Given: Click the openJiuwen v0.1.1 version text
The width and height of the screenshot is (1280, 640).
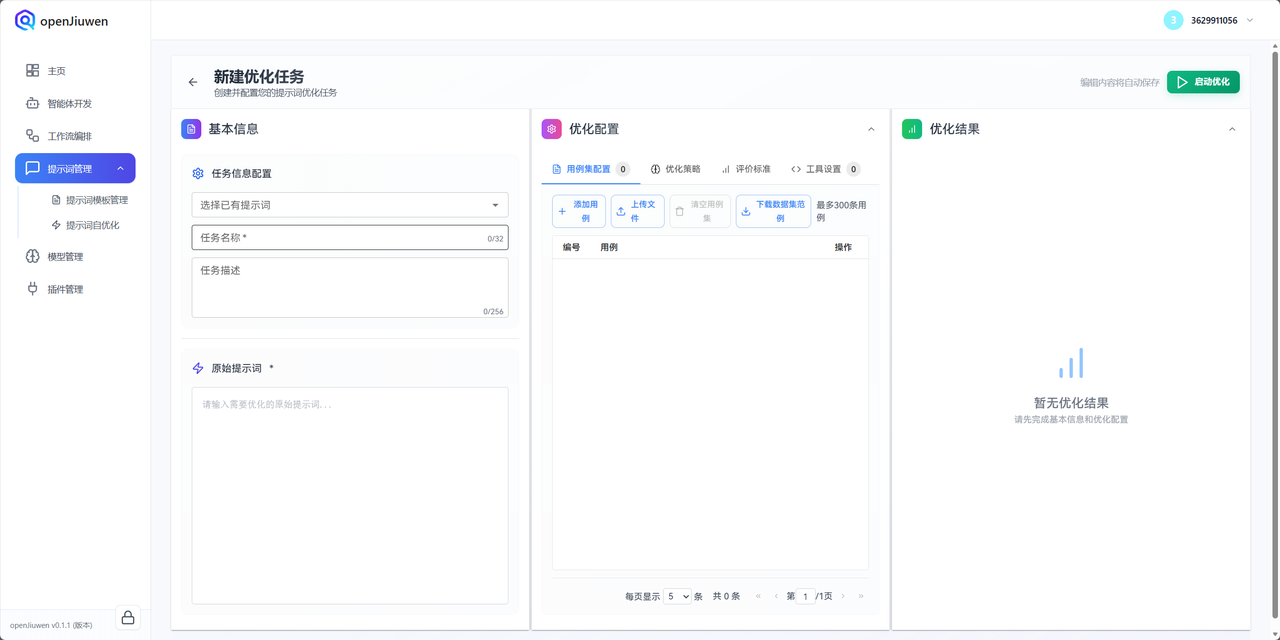Looking at the screenshot, I should pos(51,625).
